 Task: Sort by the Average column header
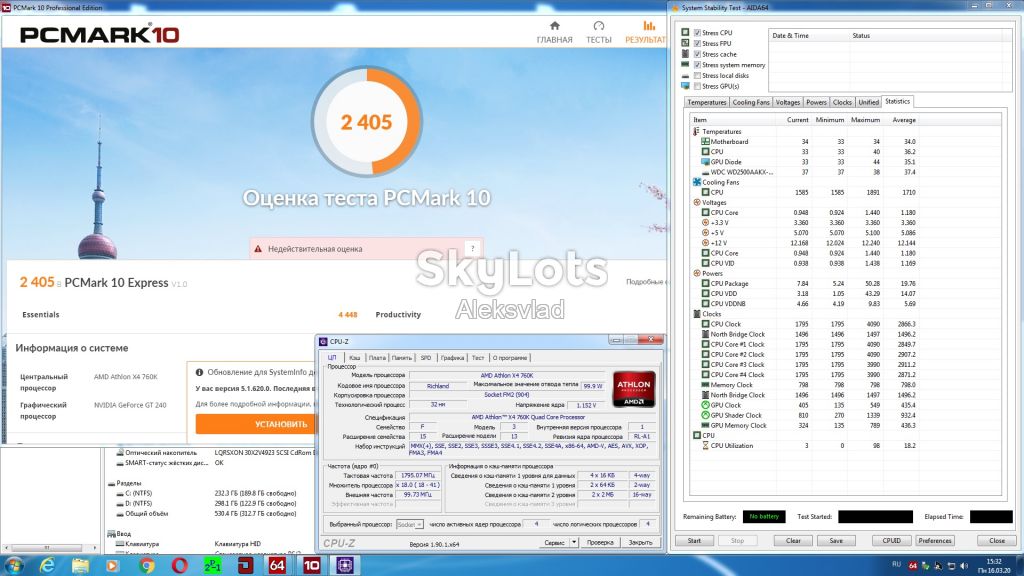point(903,120)
